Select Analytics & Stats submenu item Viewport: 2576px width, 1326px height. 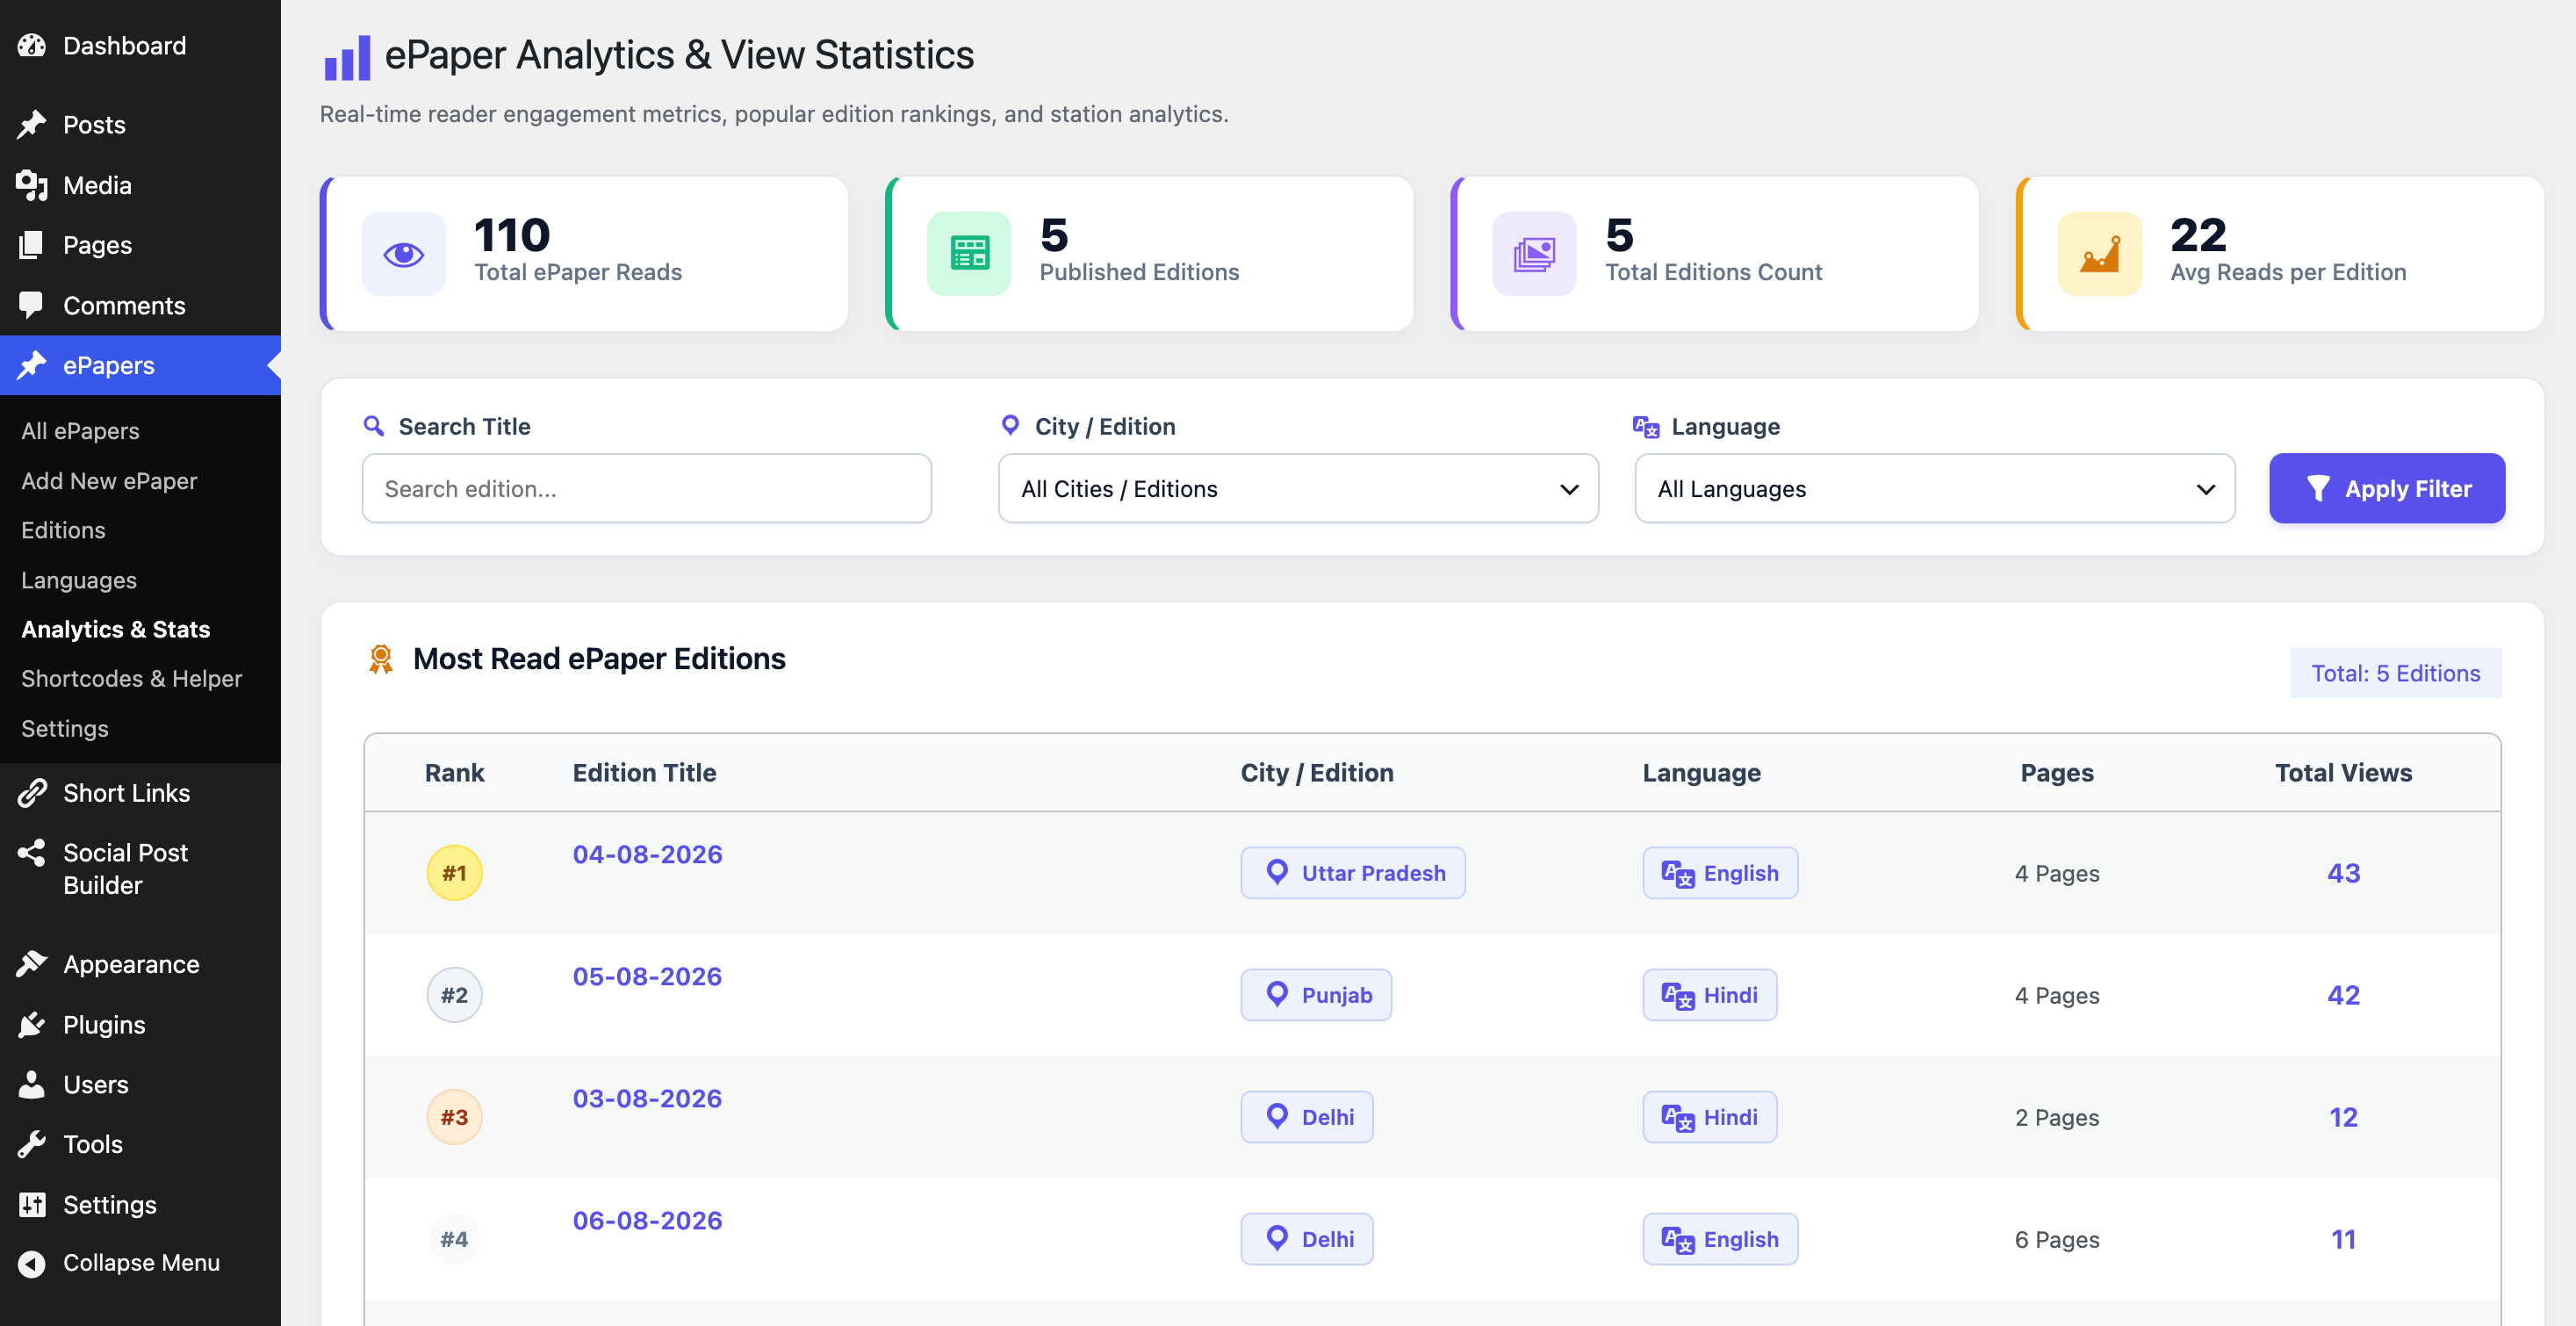(116, 629)
